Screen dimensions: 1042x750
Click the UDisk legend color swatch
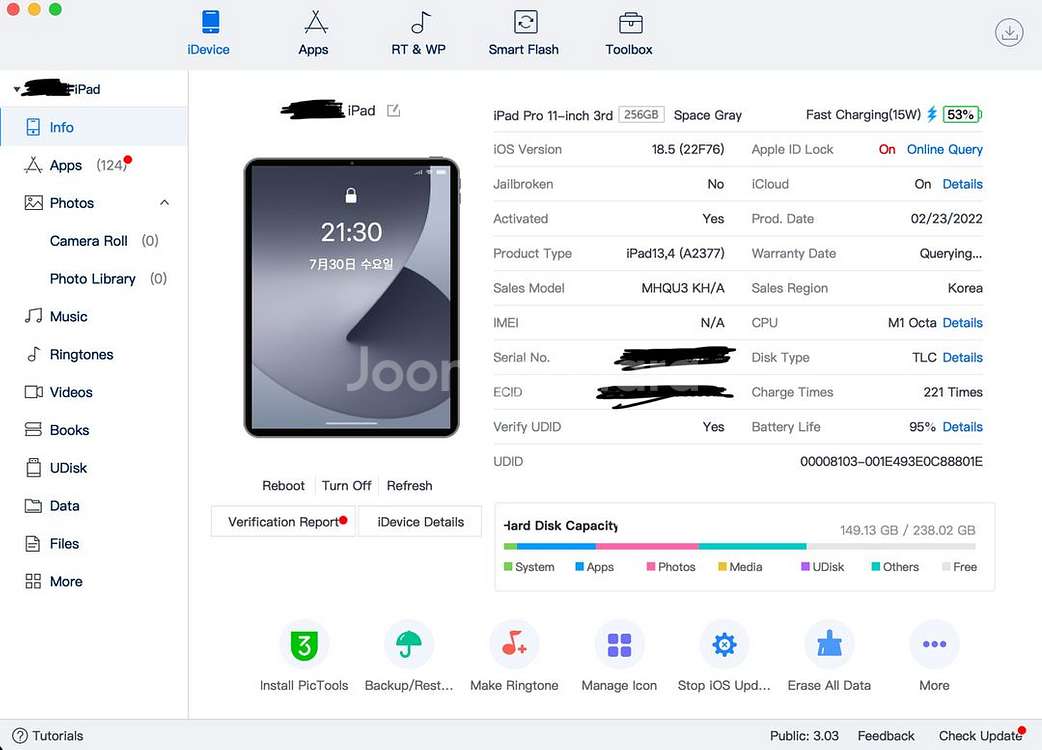tap(805, 567)
